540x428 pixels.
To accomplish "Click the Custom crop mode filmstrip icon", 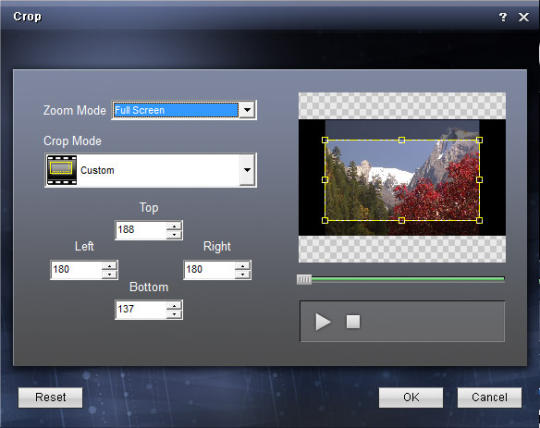I will click(x=62, y=170).
